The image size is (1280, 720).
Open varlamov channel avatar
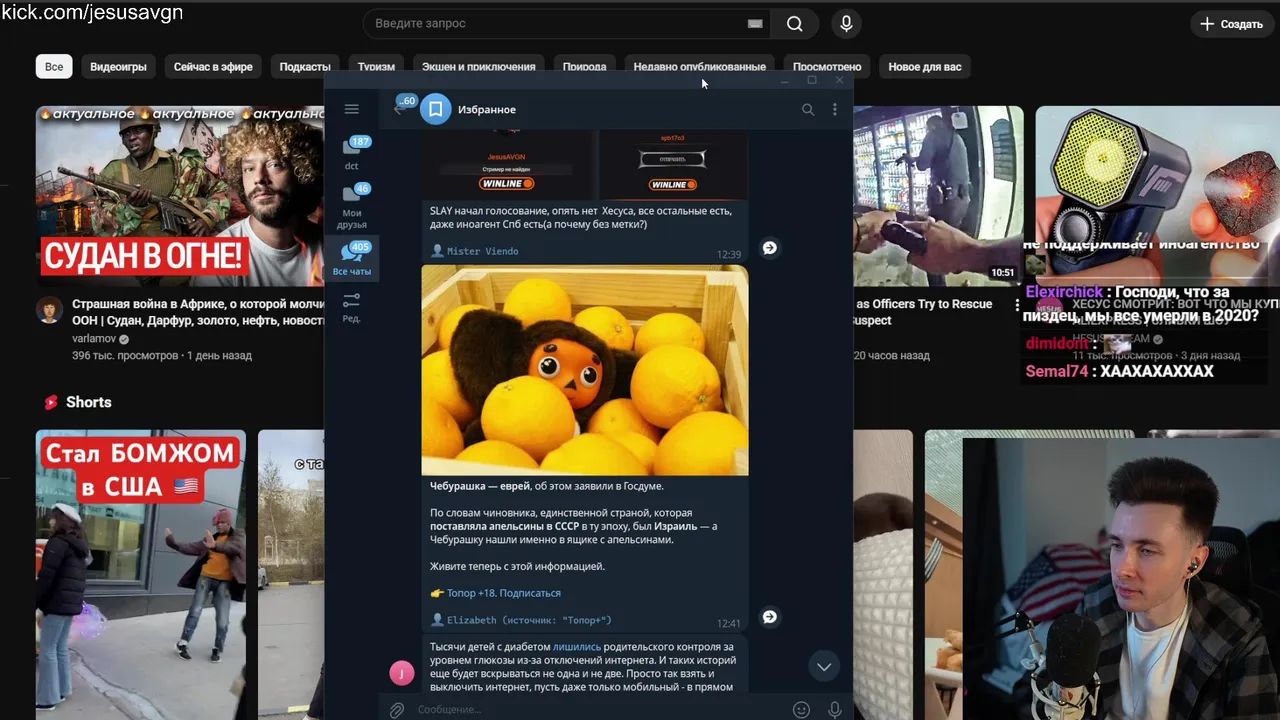tap(49, 310)
